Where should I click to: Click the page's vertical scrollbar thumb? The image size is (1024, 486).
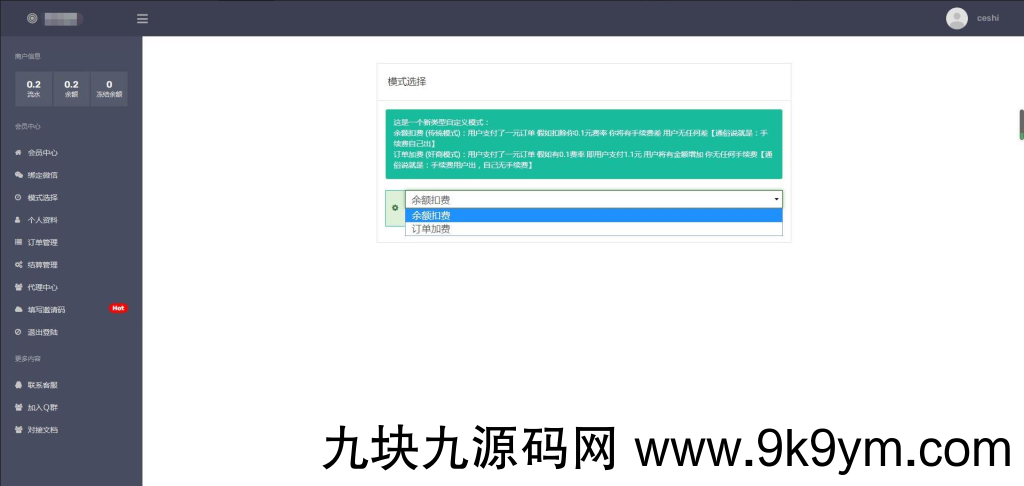click(1021, 124)
